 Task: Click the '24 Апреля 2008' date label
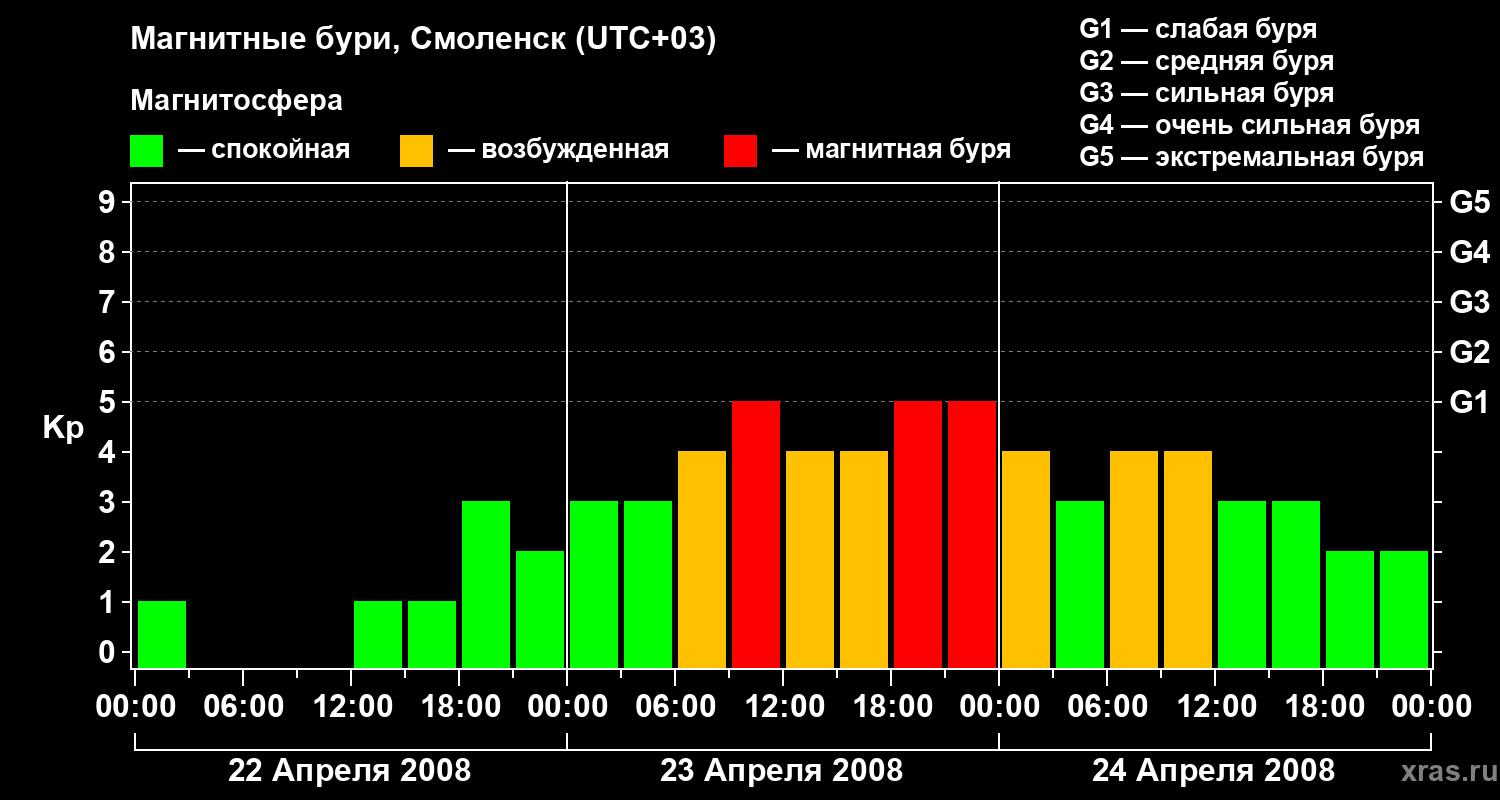point(1213,771)
